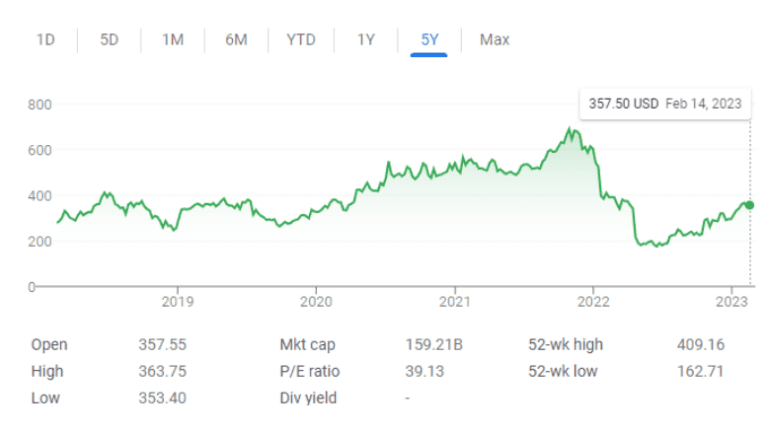Switch the chart to 1Y view

[366, 40]
